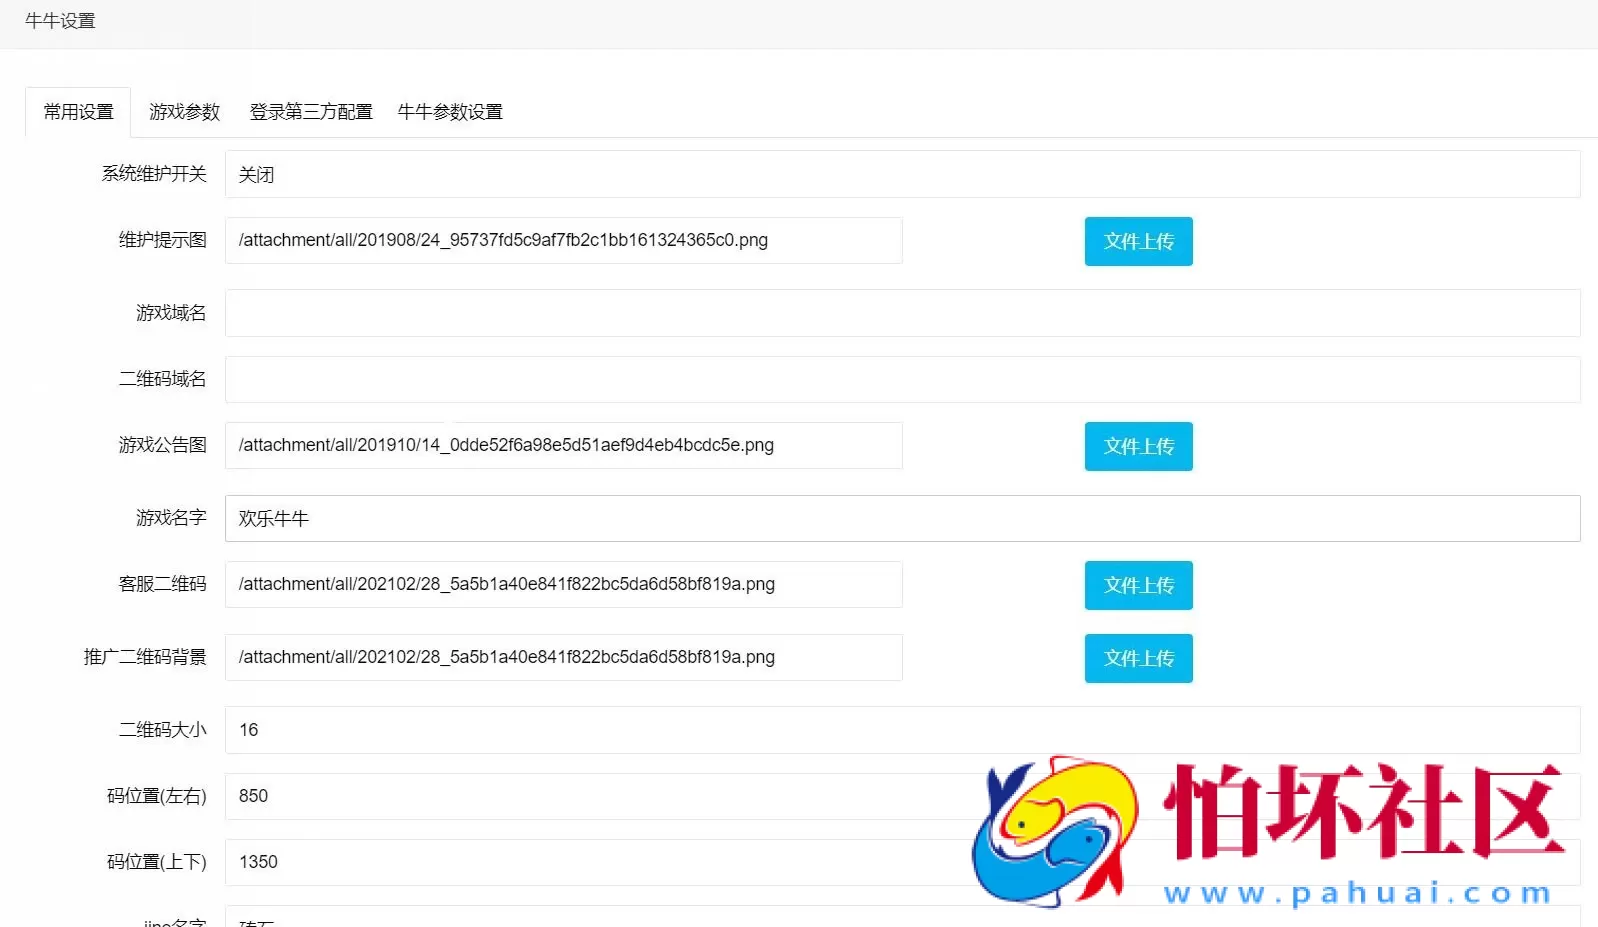Switch to the 常用设置 tab
The width and height of the screenshot is (1598, 927).
pyautogui.click(x=78, y=112)
